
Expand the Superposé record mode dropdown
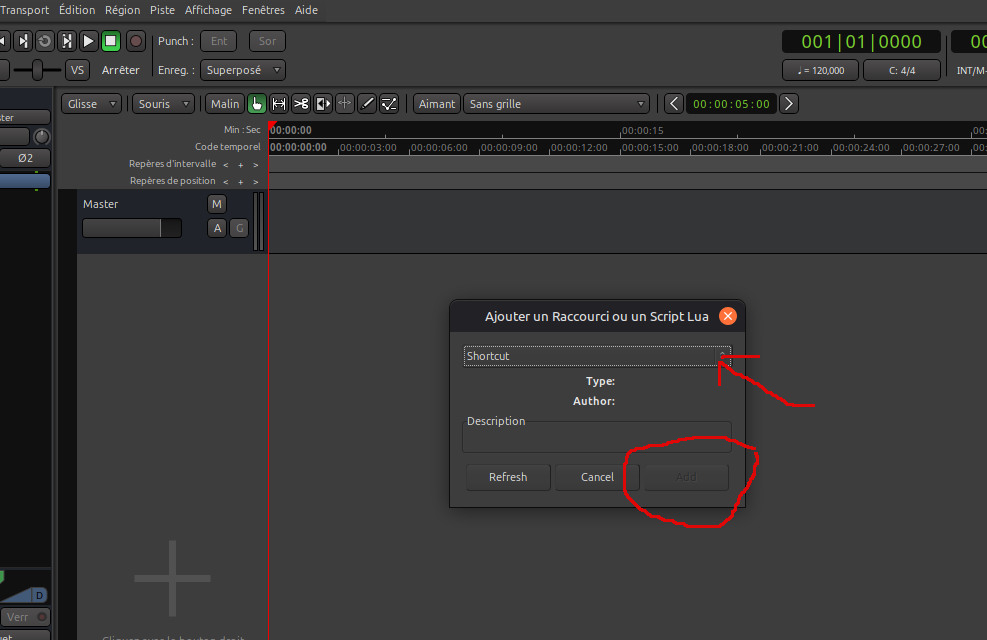tap(242, 70)
